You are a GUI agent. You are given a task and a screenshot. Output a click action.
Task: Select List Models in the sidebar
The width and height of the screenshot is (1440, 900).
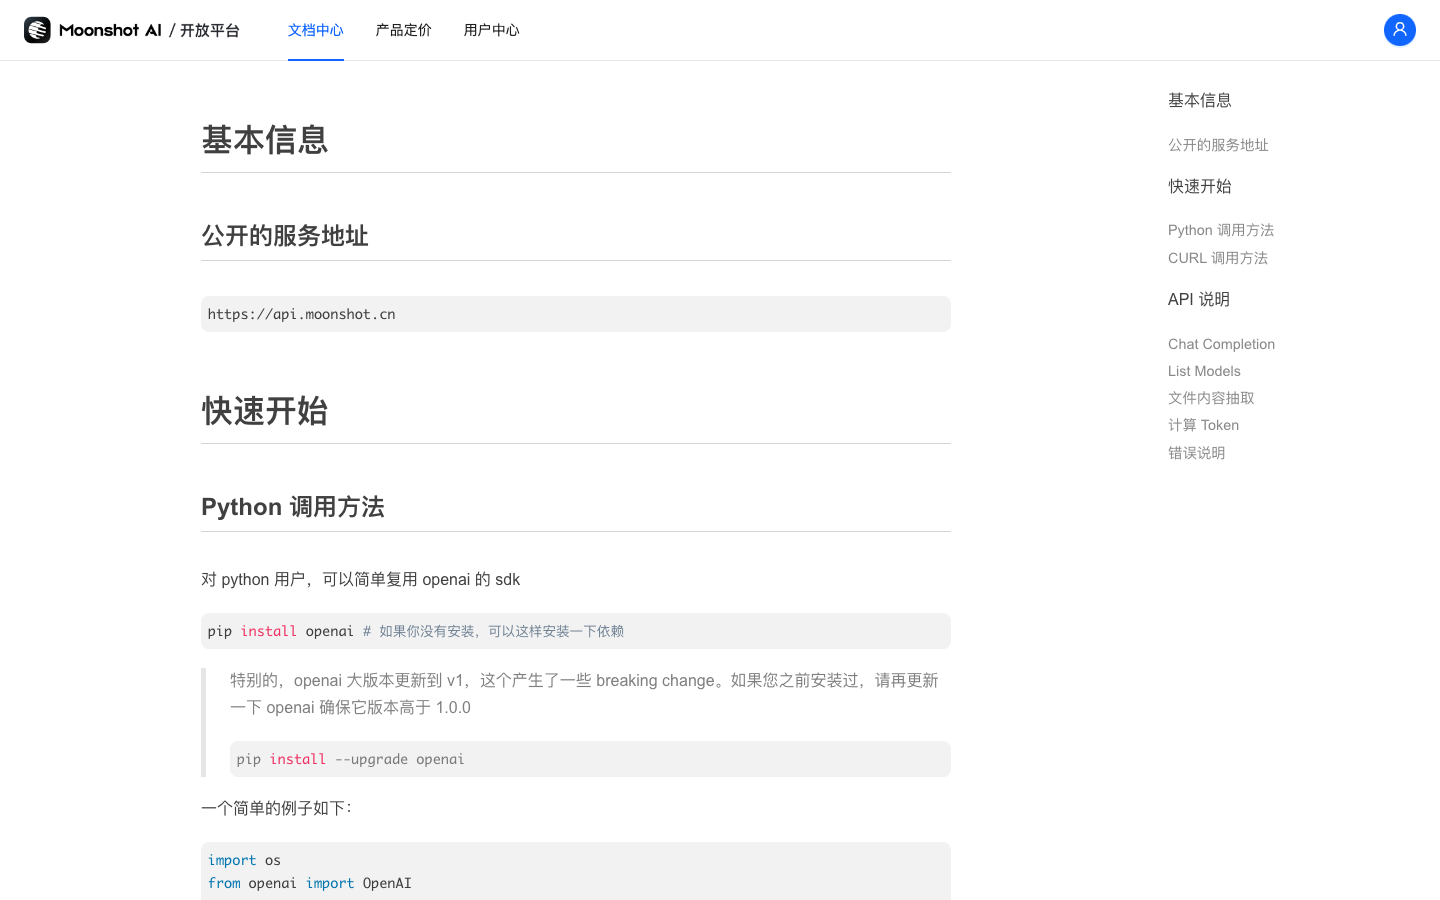coord(1204,371)
